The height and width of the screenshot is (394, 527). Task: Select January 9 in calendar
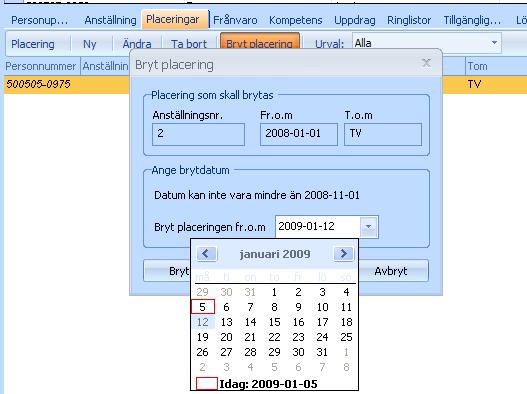[x=298, y=307]
